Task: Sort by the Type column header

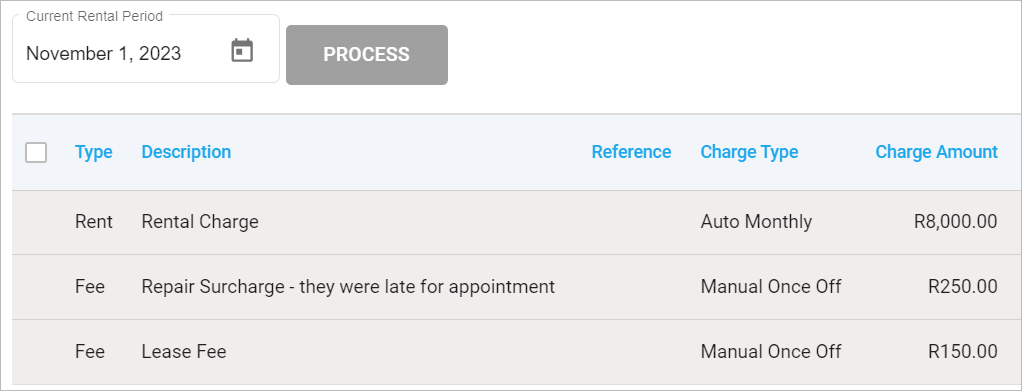Action: (x=93, y=152)
